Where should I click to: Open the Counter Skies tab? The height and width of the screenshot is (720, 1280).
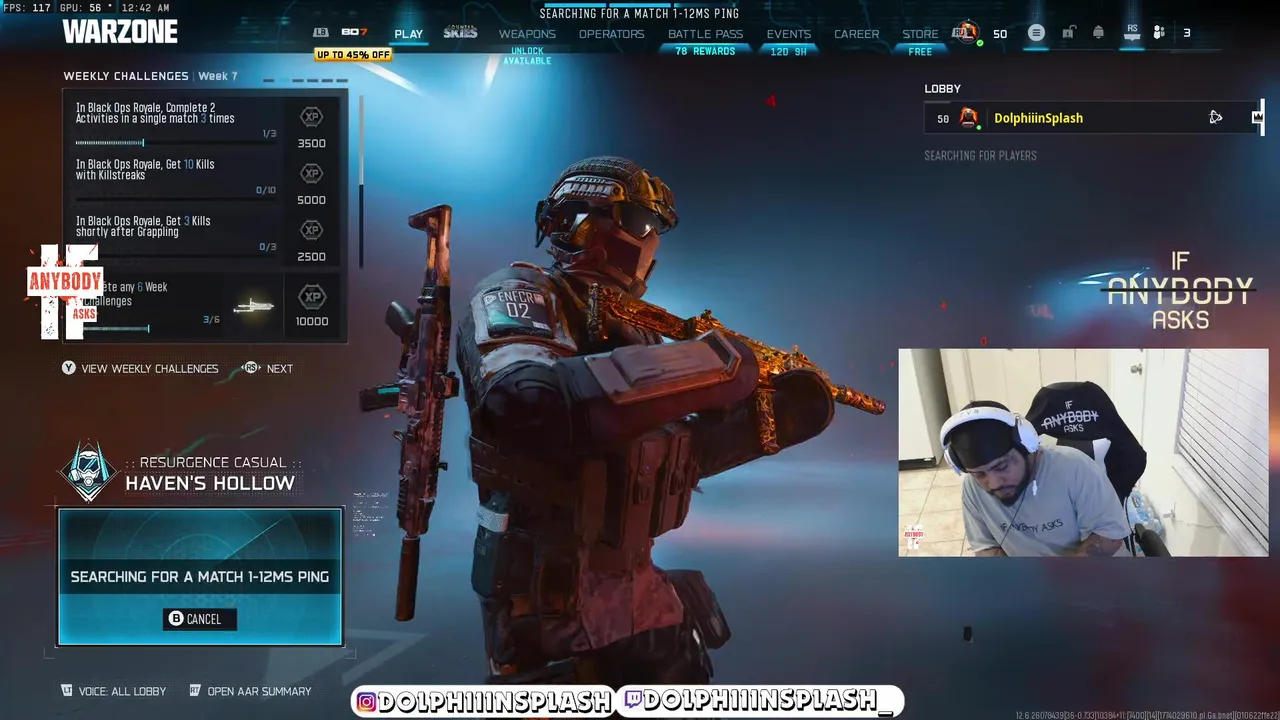(x=460, y=33)
